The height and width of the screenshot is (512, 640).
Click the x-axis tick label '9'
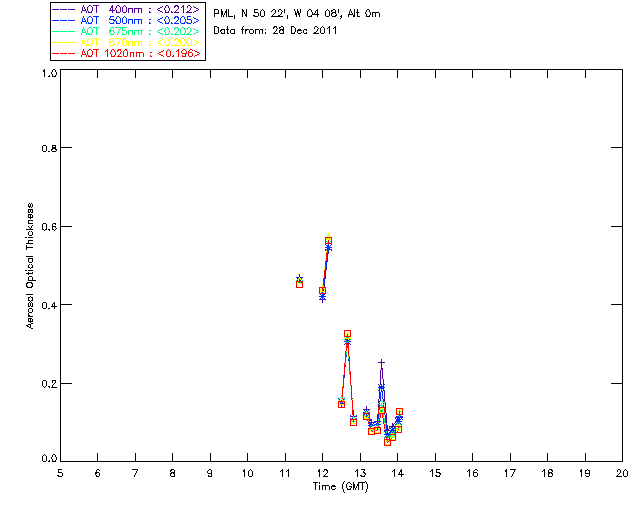tap(210, 473)
